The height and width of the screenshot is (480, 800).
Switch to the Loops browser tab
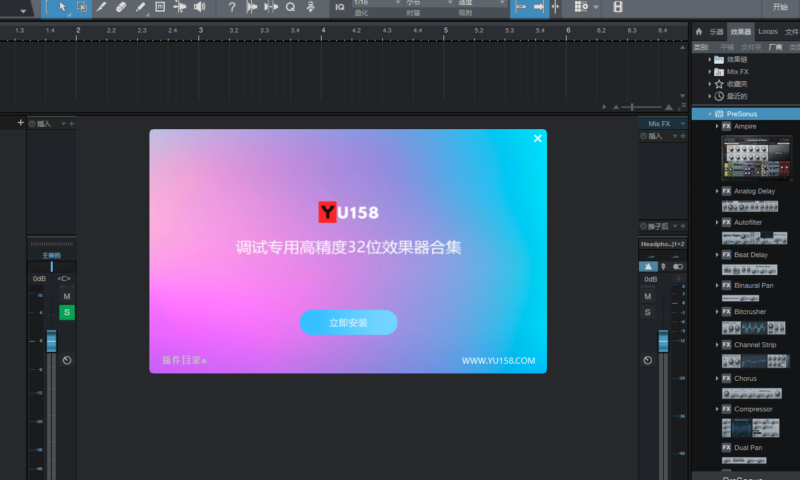click(x=767, y=32)
